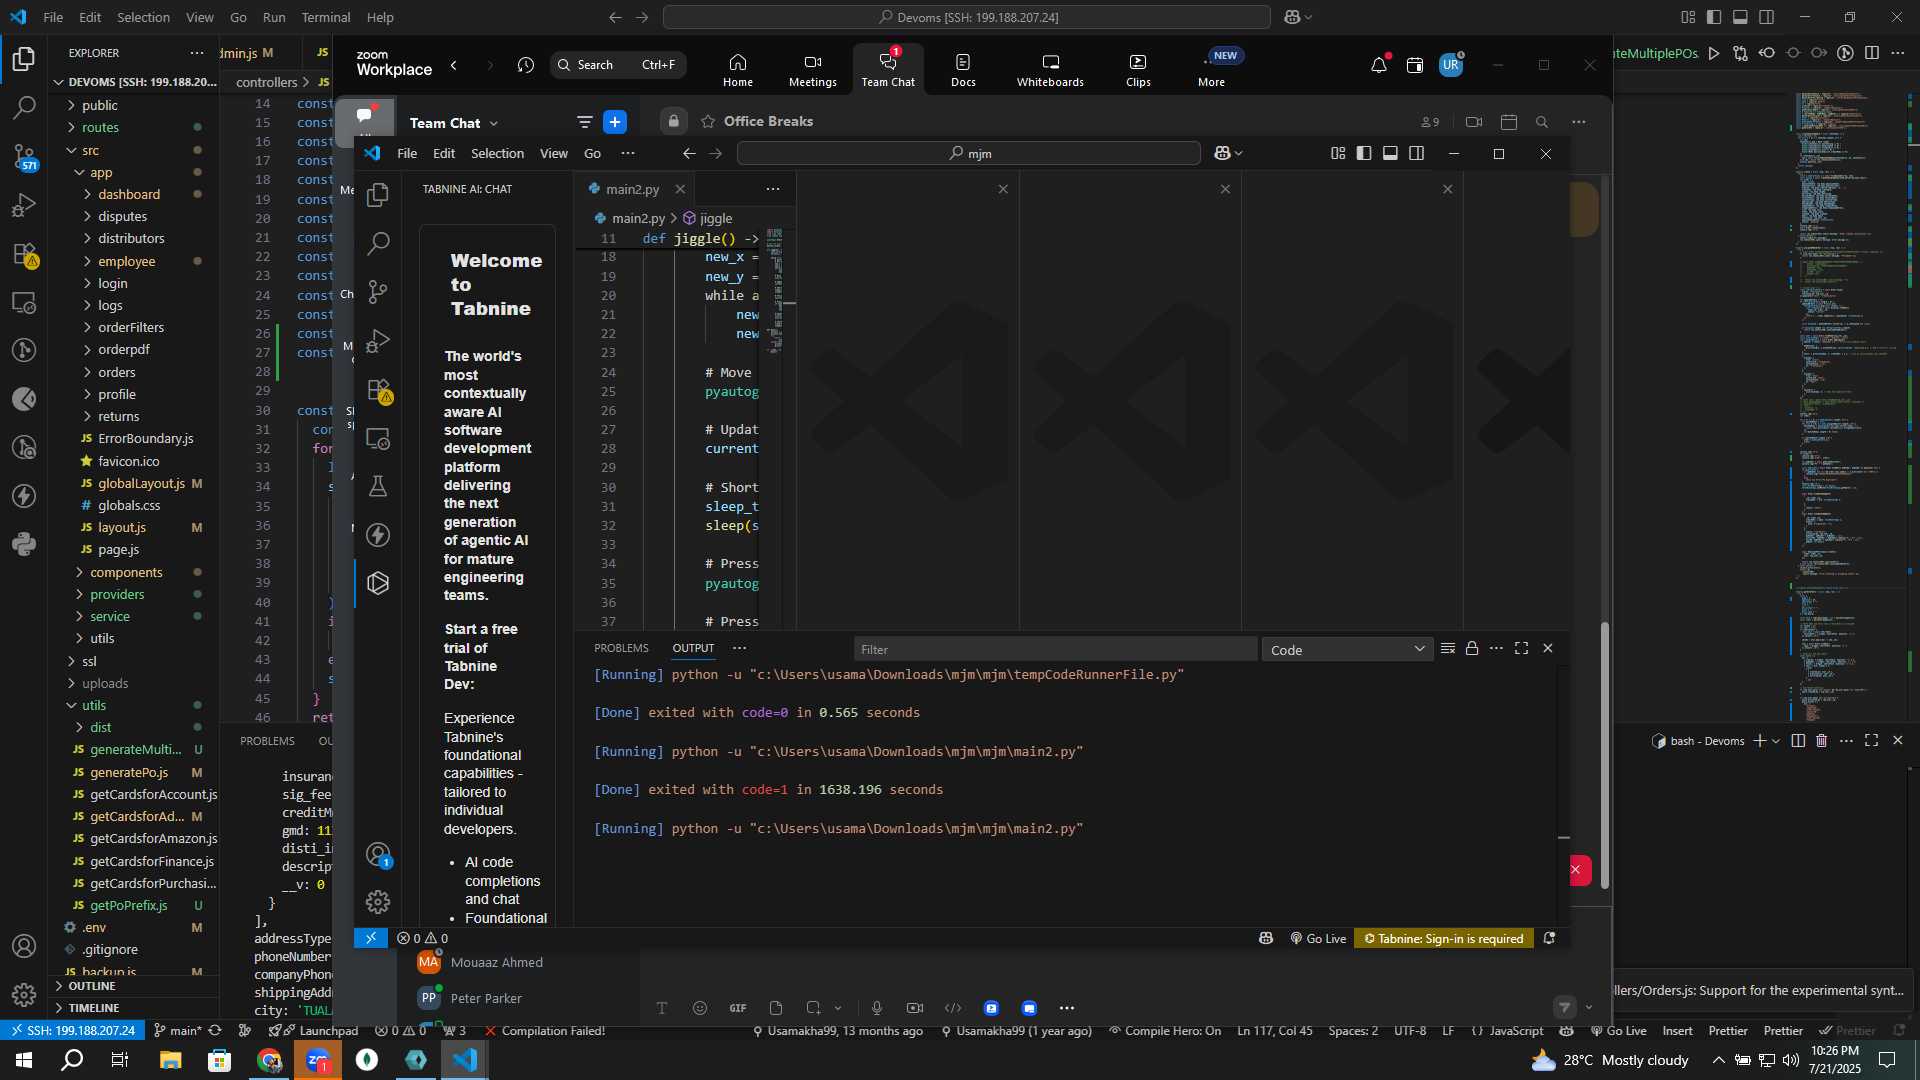
Task: Open Terminal menu in outer VS Code
Action: coord(326,17)
